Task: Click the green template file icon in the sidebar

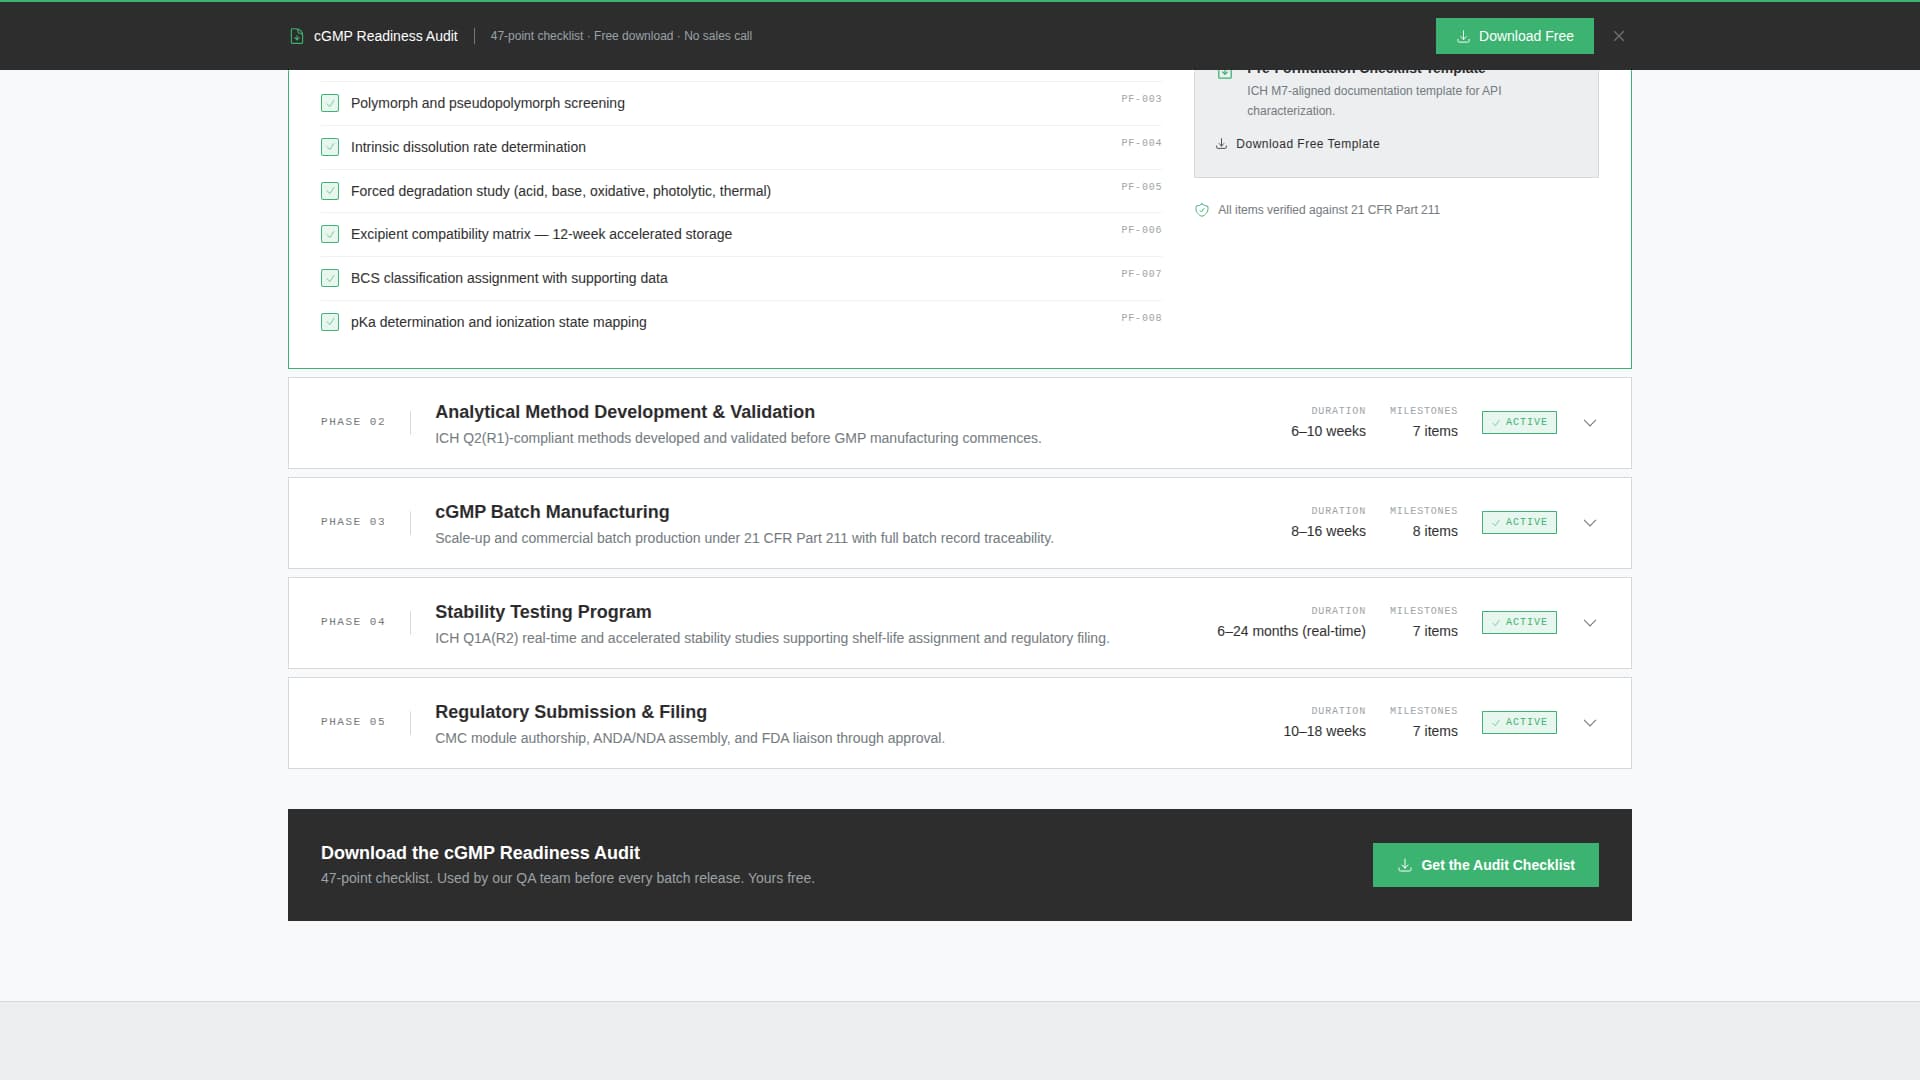Action: 1224,71
